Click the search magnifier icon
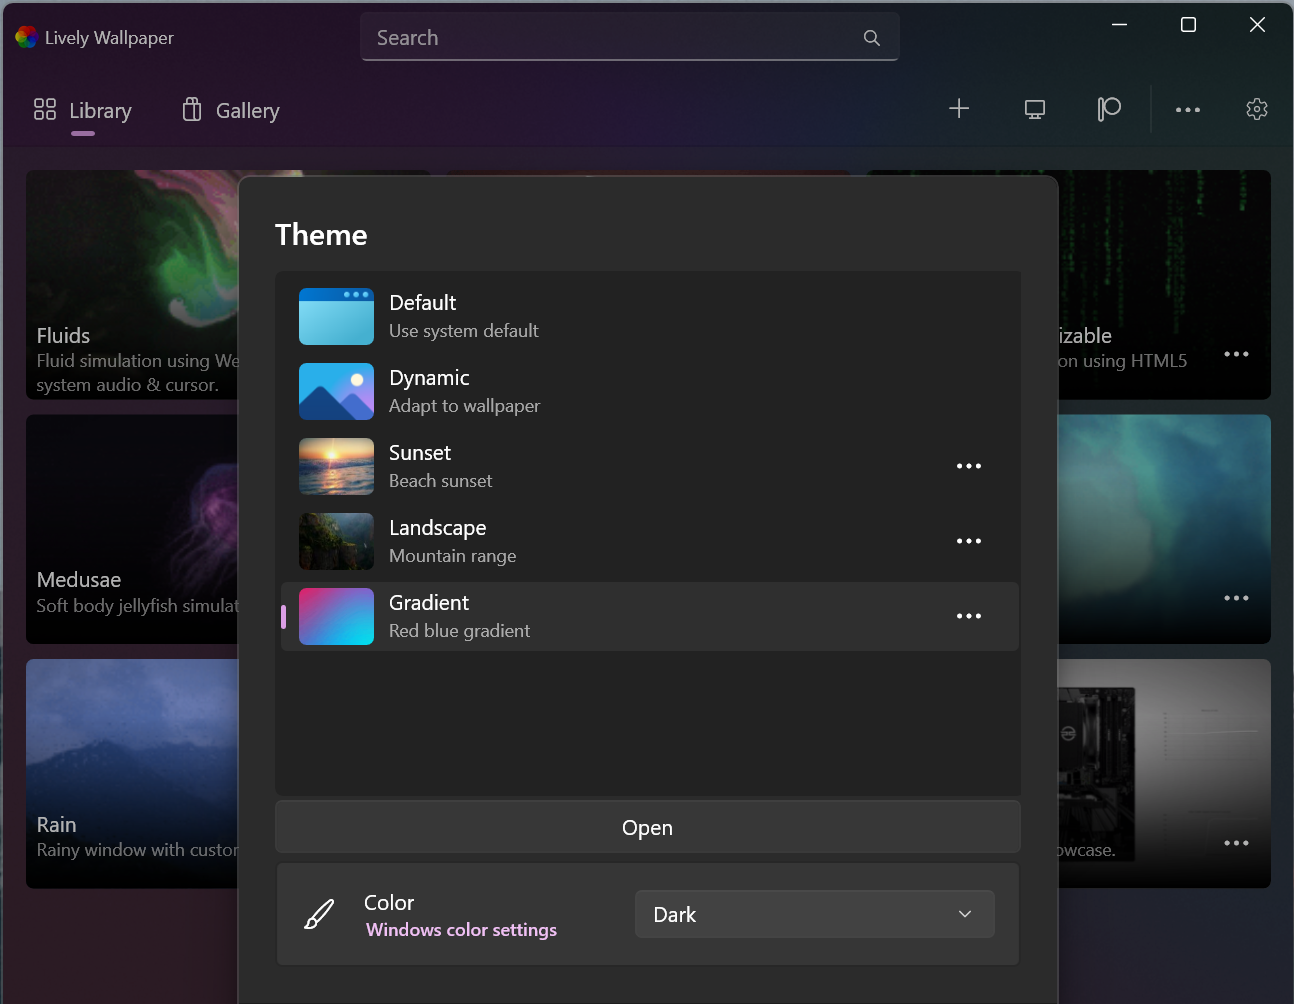 coord(871,37)
